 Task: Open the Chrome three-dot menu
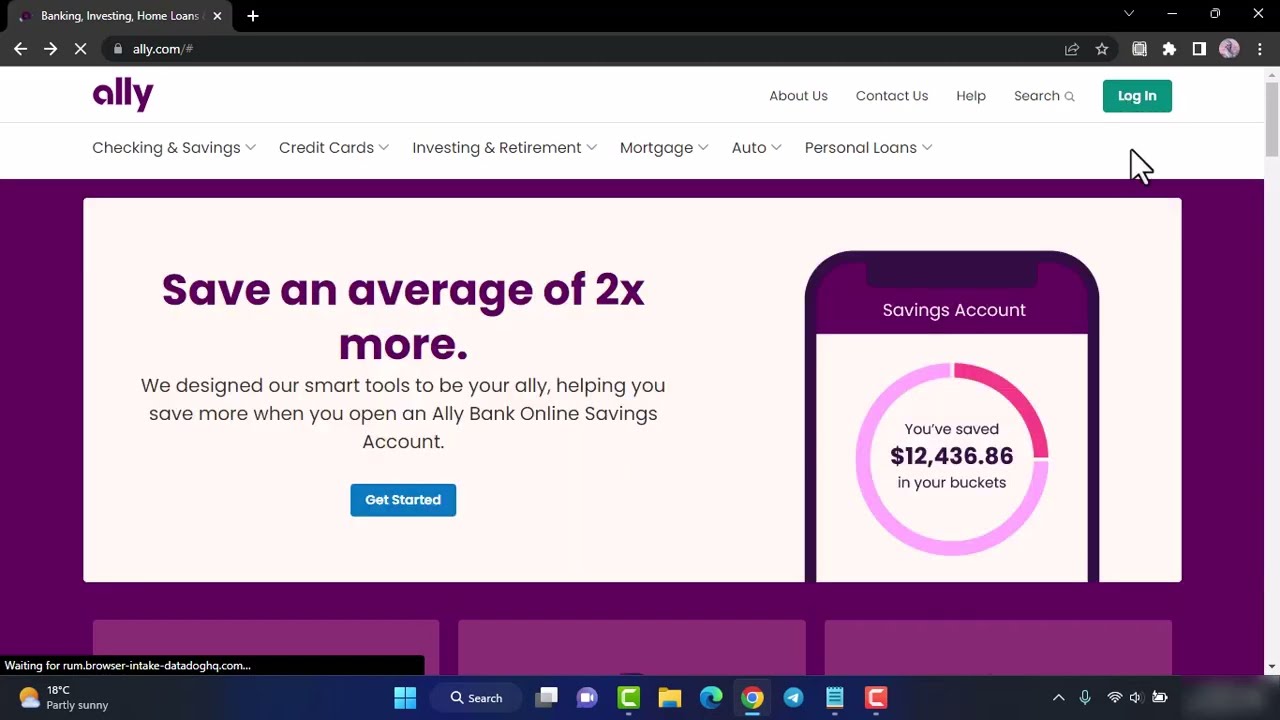coord(1259,49)
